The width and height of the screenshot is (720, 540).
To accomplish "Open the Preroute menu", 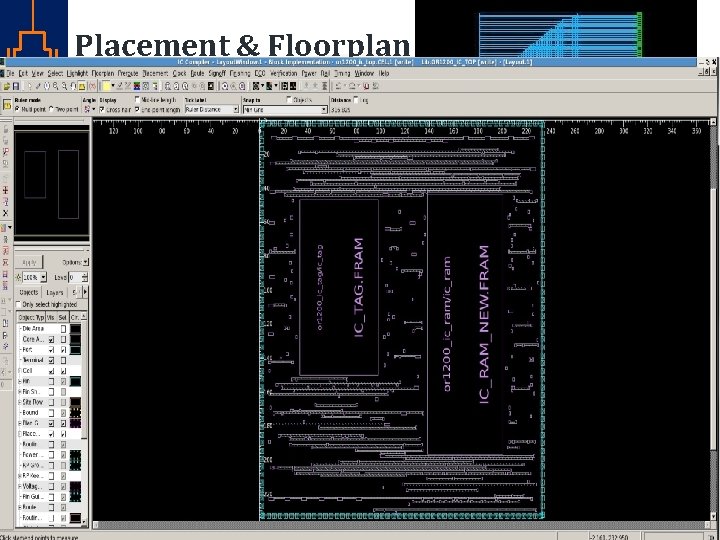I will tap(128, 73).
